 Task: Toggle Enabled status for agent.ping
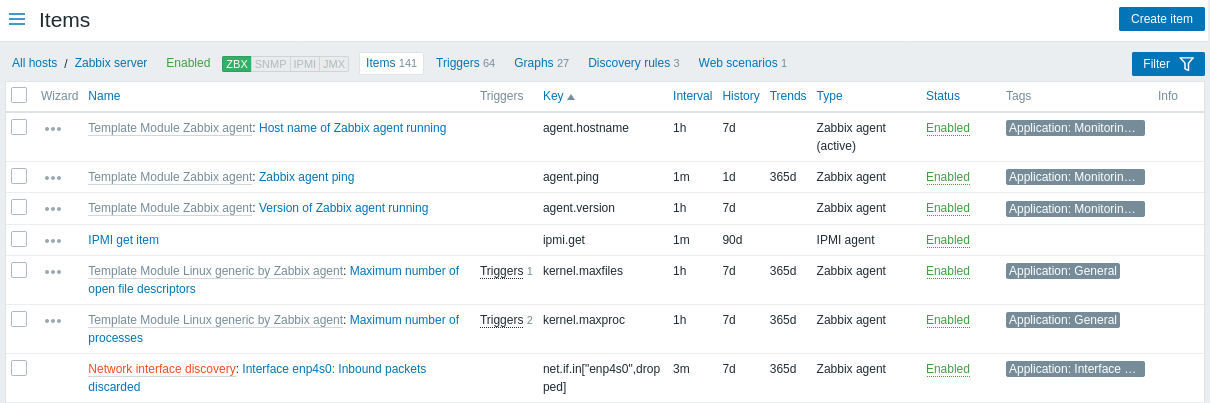[948, 177]
